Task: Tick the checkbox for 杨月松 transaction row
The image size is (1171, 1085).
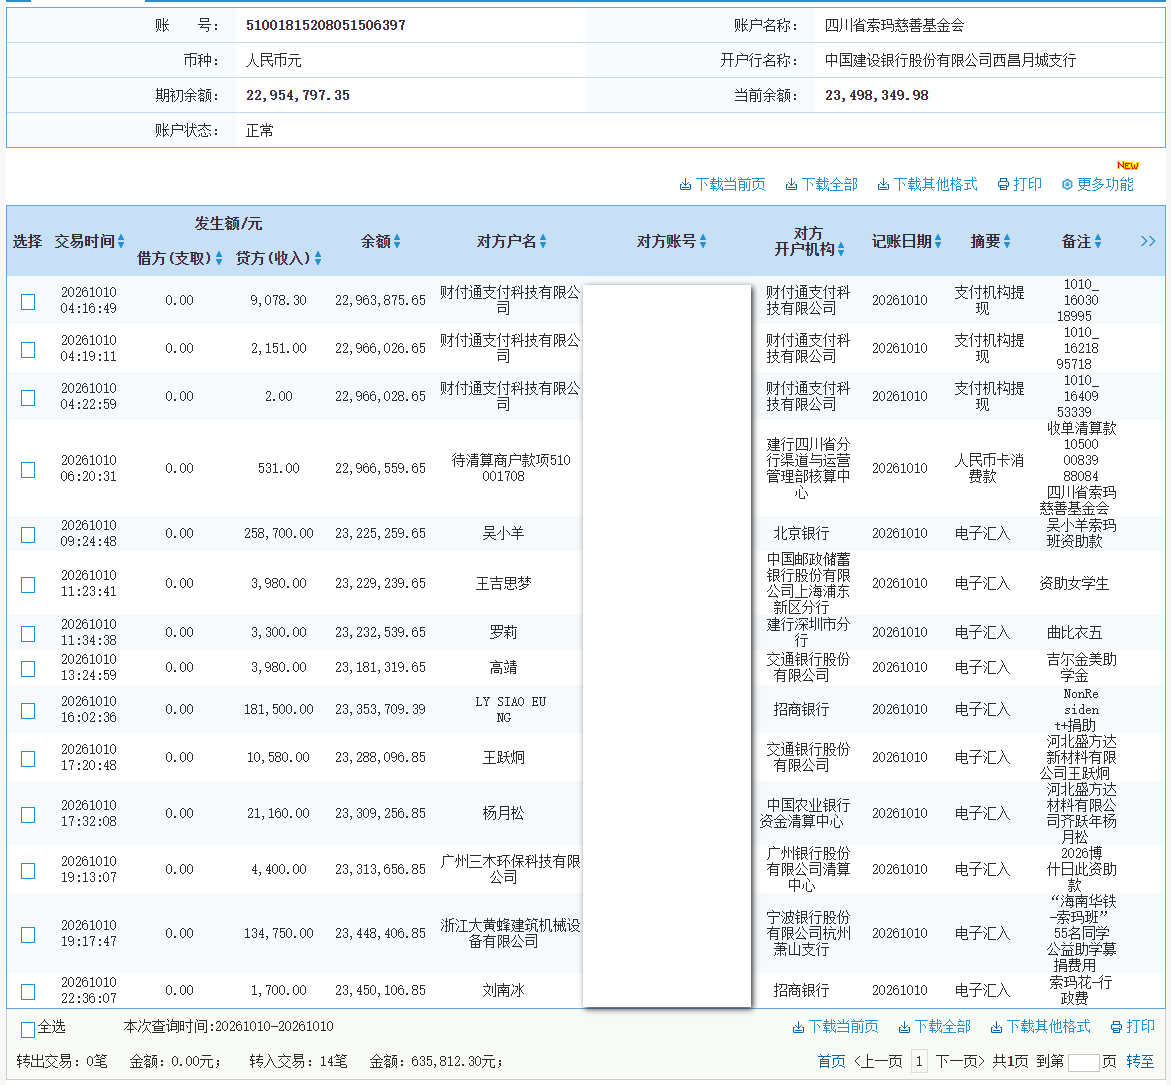Action: tap(28, 815)
